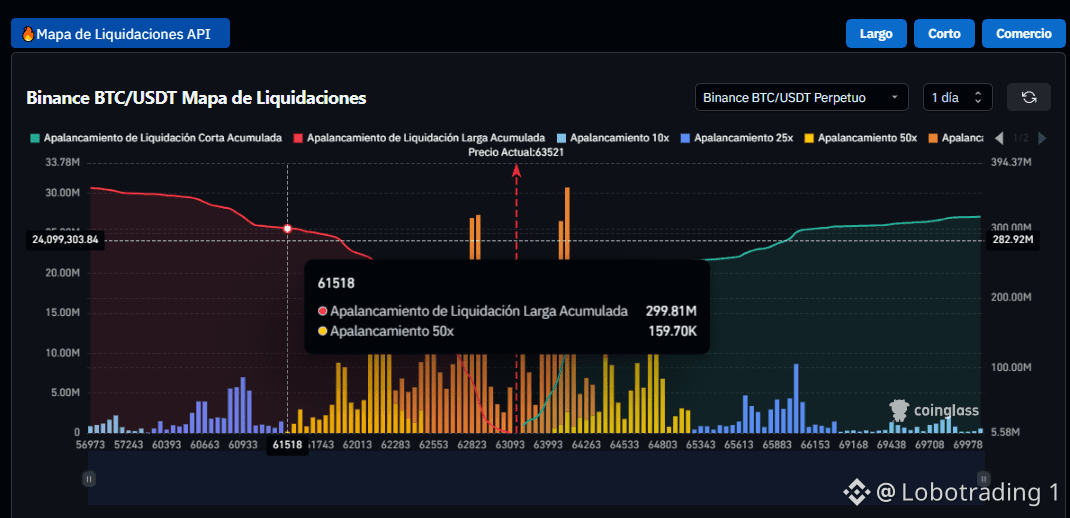
Task: Select the red curve point marker at 61518
Action: tap(287, 229)
